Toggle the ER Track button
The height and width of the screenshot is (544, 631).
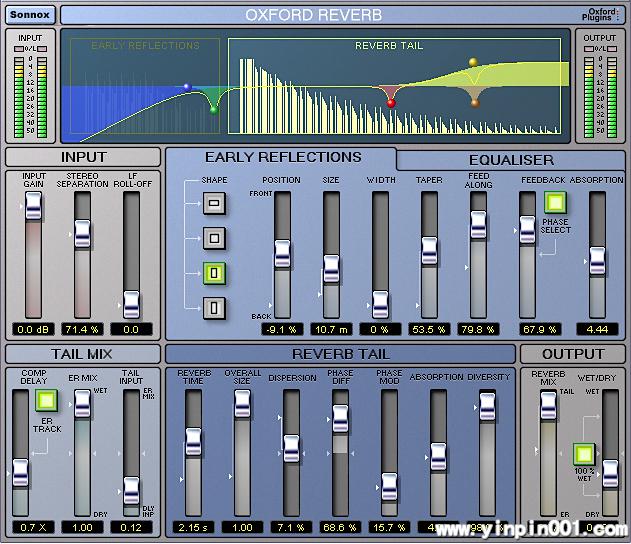tap(45, 401)
